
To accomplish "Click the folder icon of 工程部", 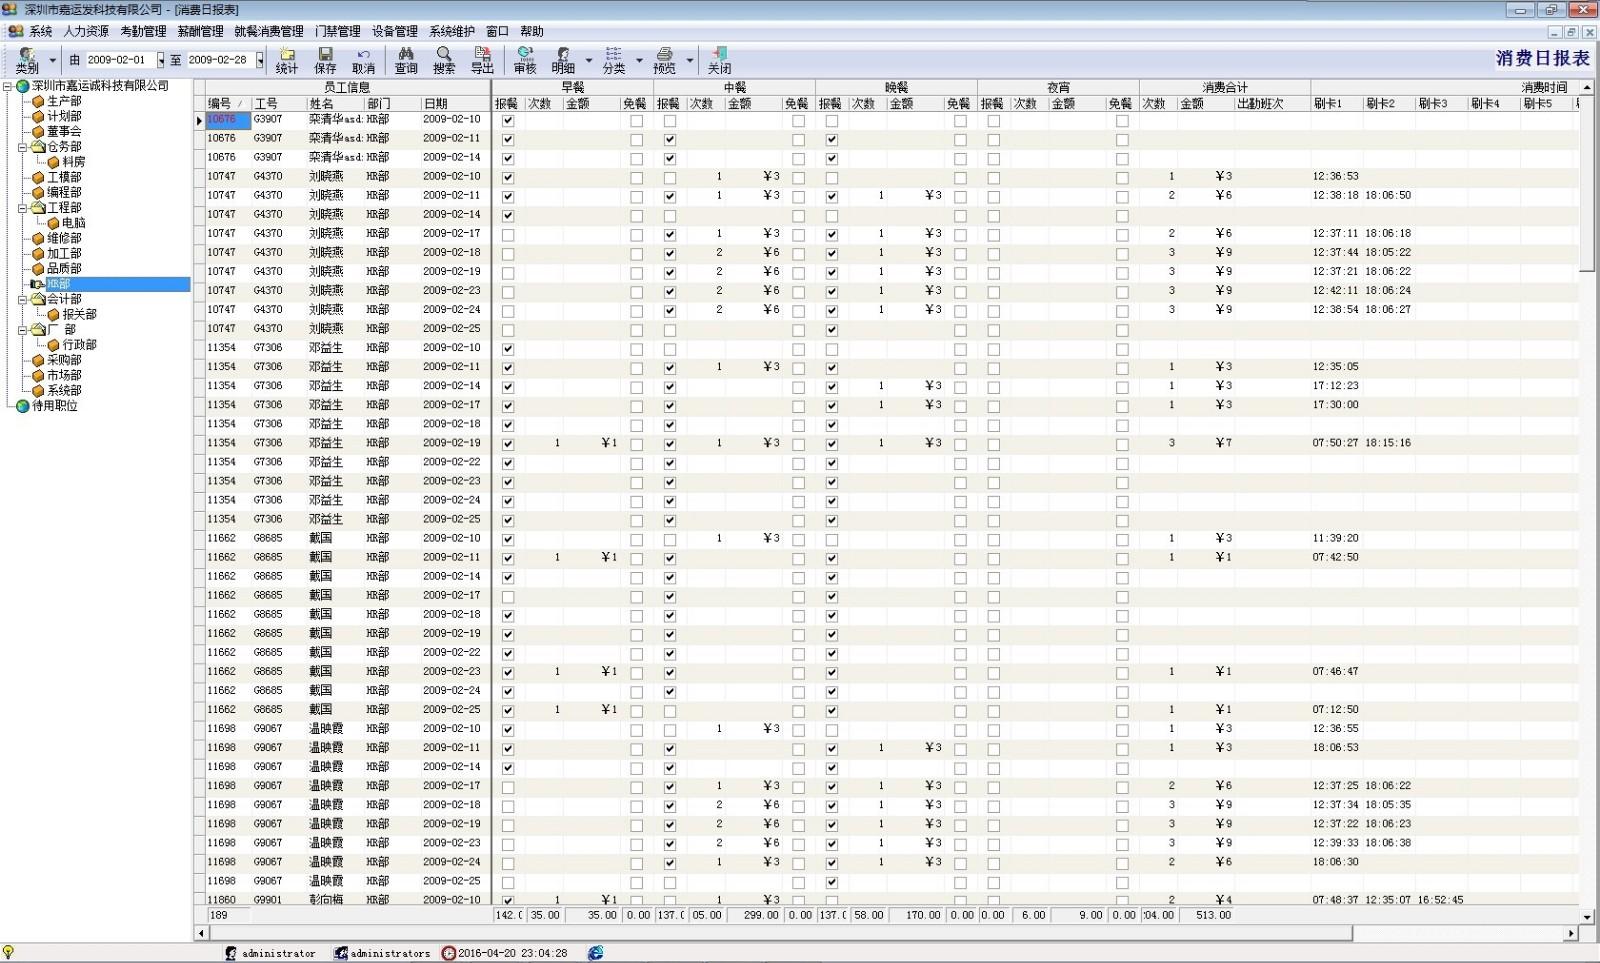I will [38, 208].
